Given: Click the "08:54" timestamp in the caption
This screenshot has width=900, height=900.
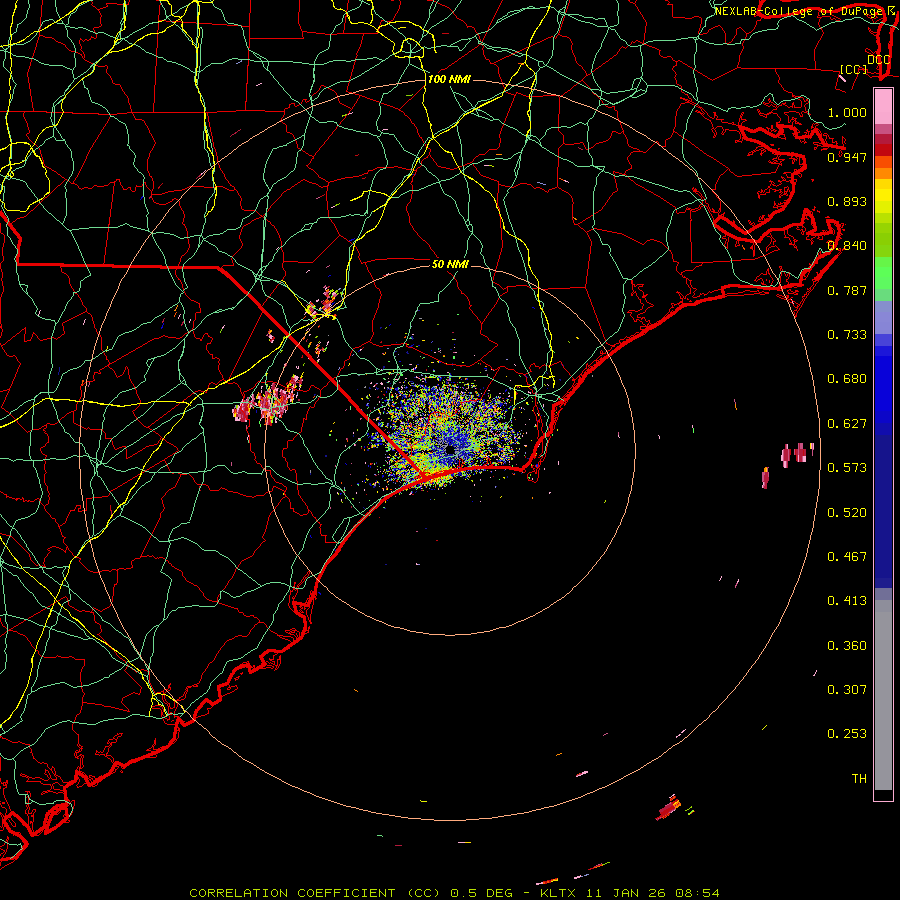Looking at the screenshot, I should [697, 893].
